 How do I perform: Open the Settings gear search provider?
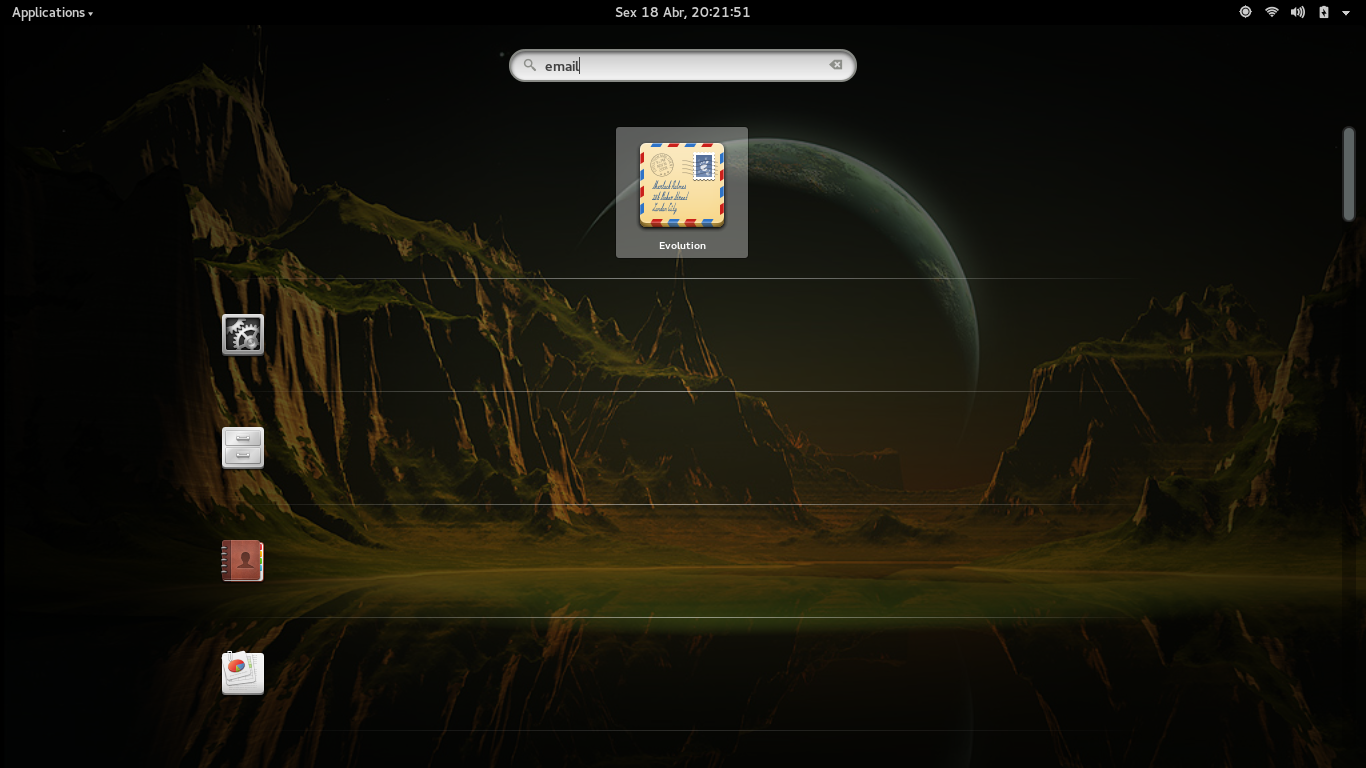point(243,335)
